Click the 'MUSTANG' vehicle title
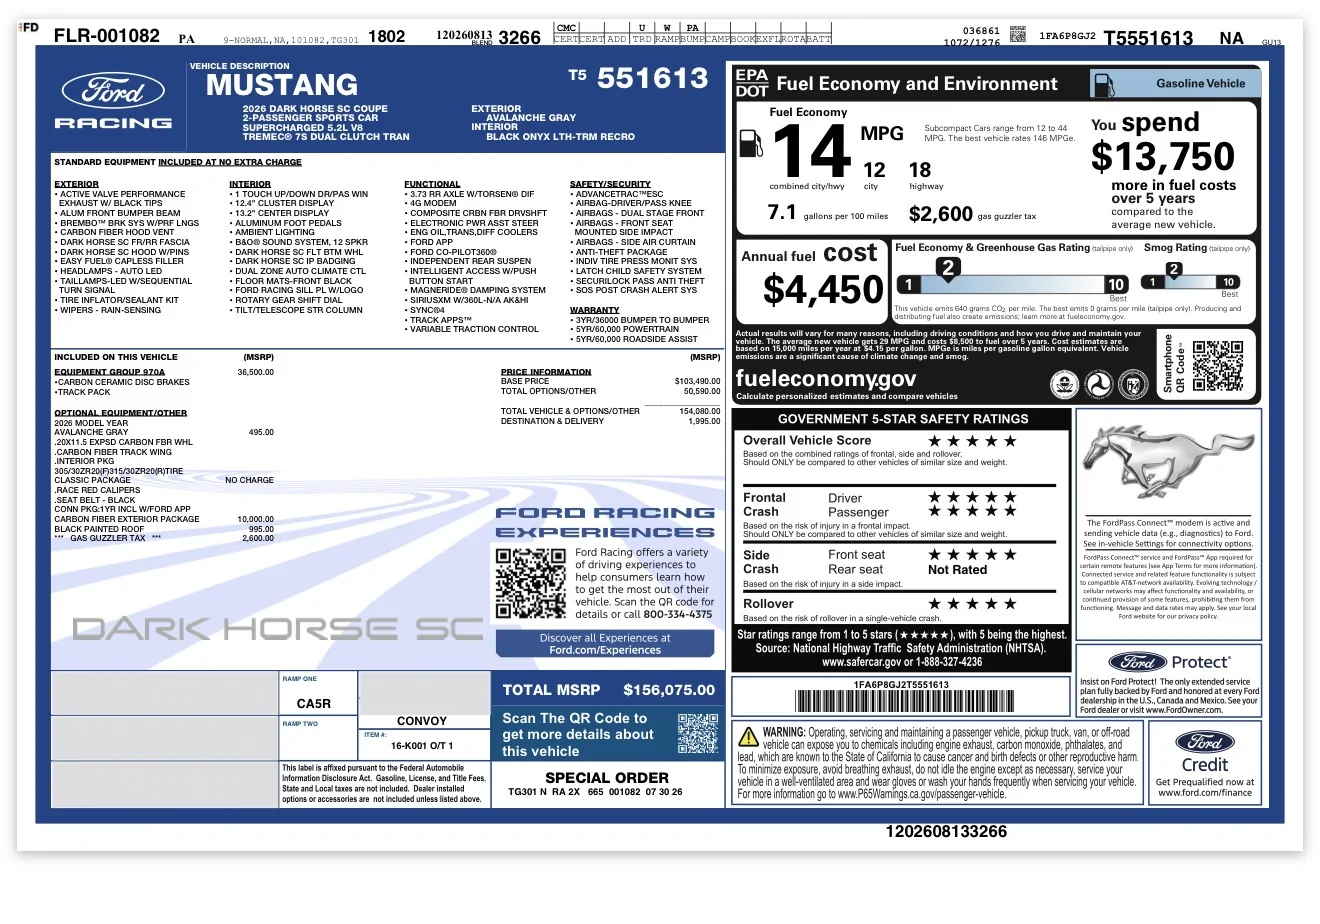The image size is (1320, 924). coord(281,86)
